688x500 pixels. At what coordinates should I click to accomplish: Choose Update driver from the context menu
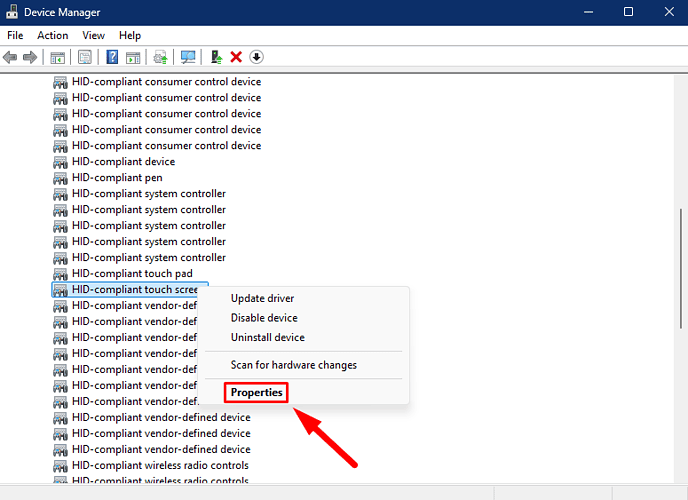262,298
